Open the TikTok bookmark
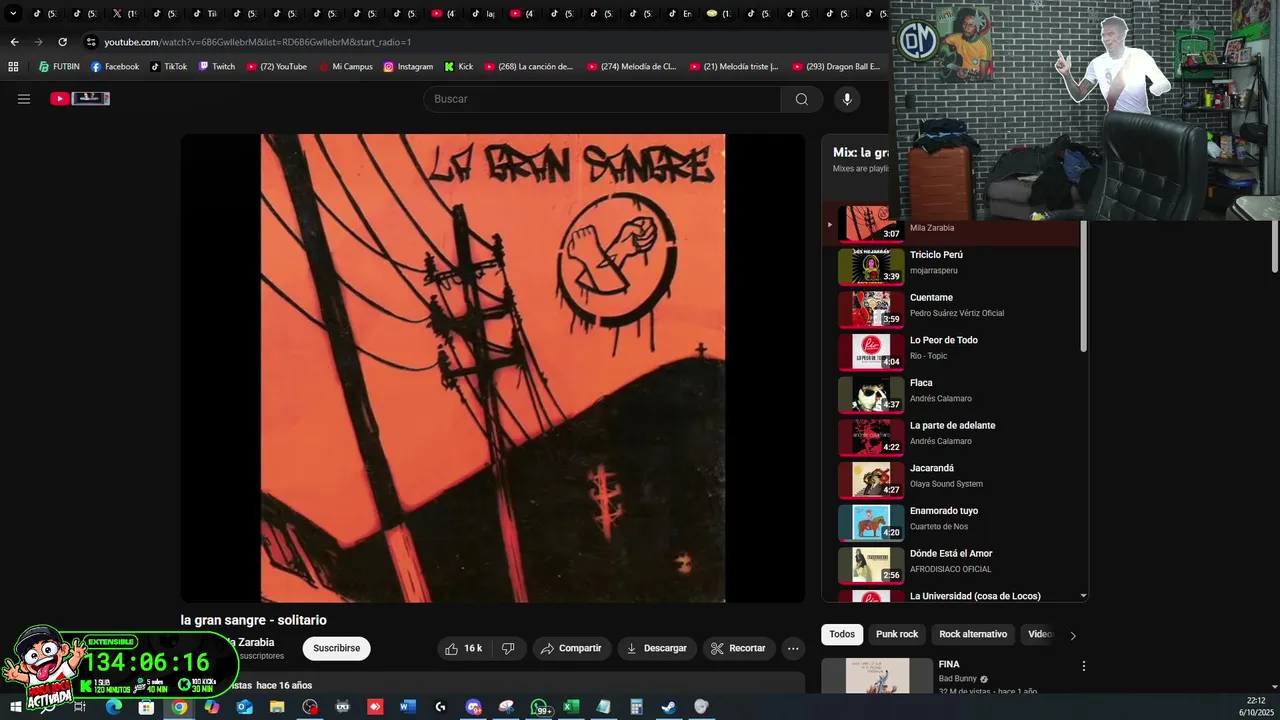Image resolution: width=1280 pixels, height=720 pixels. coord(169,67)
